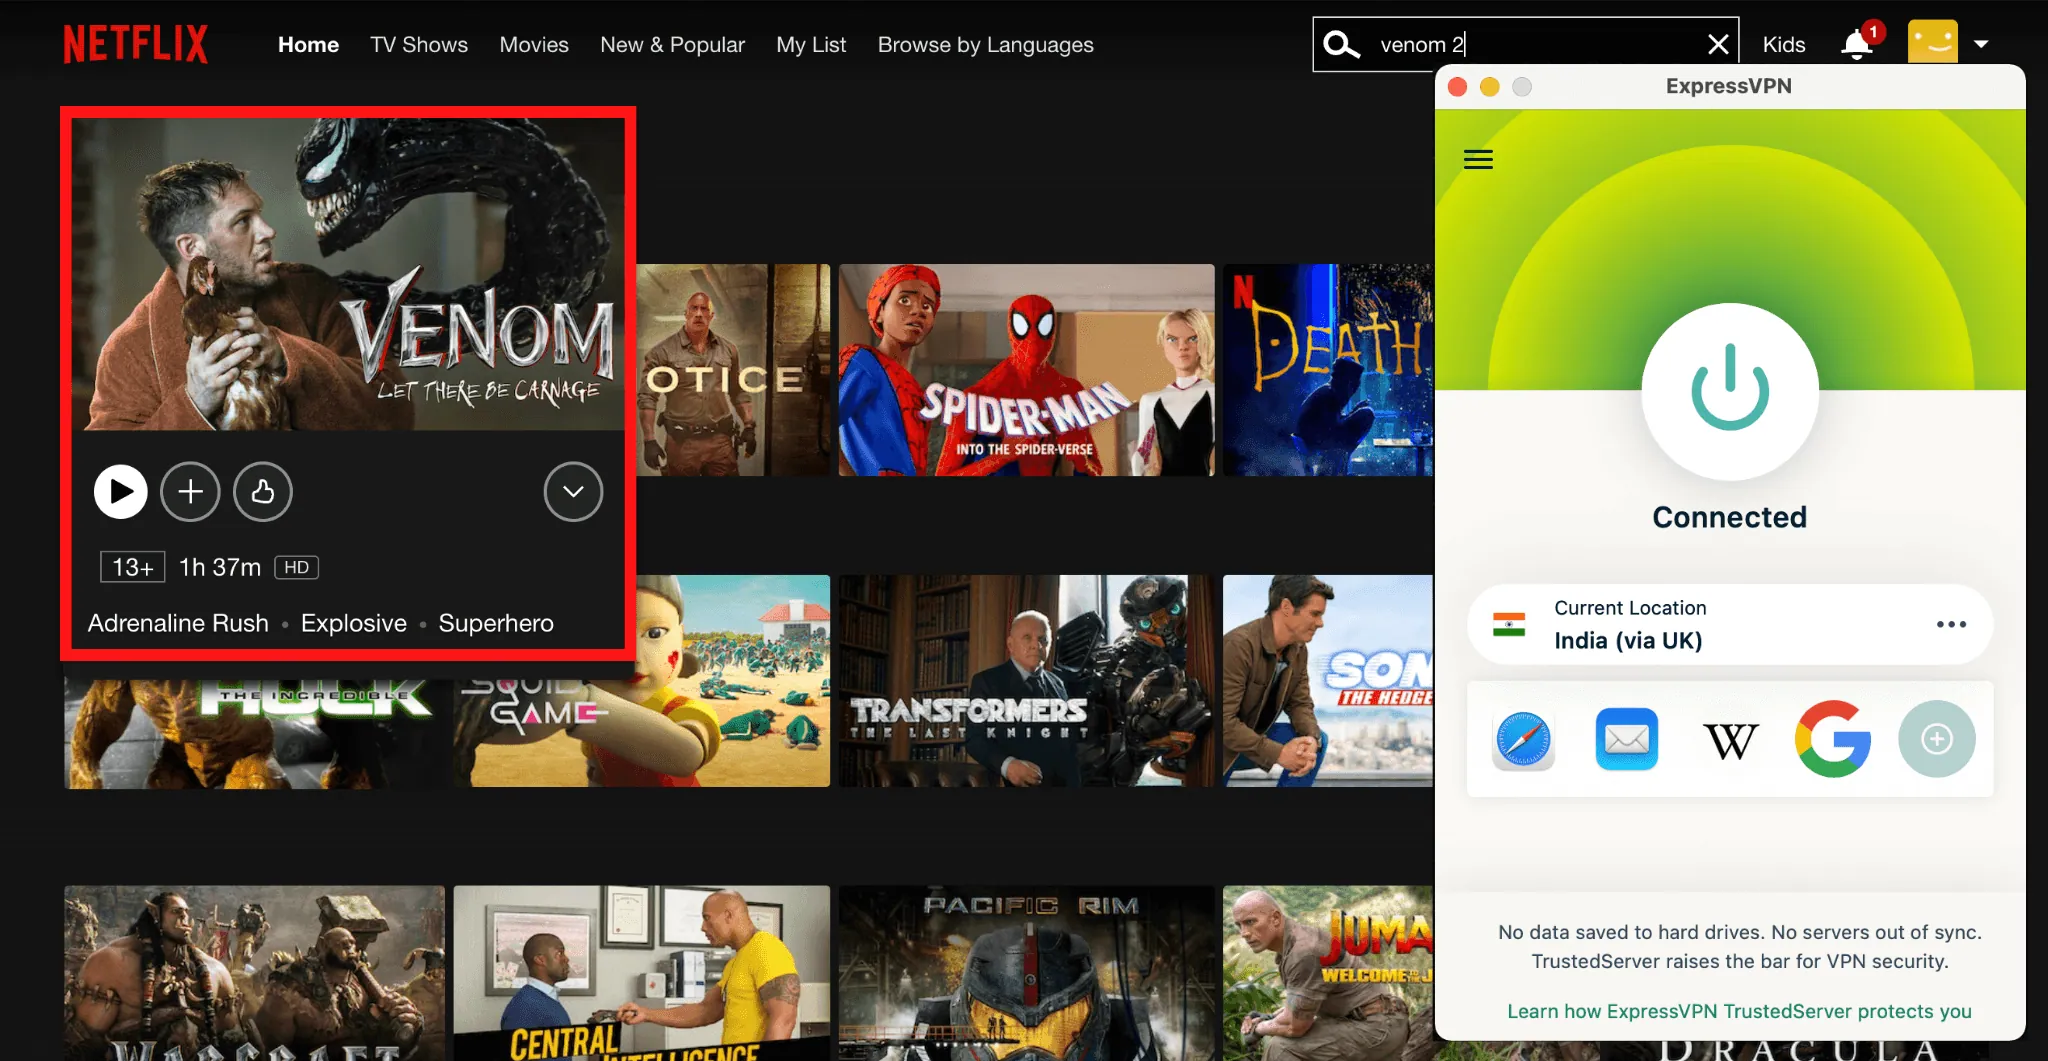Click notification badge count 1
Screen dimensions: 2048x1061
[1873, 32]
